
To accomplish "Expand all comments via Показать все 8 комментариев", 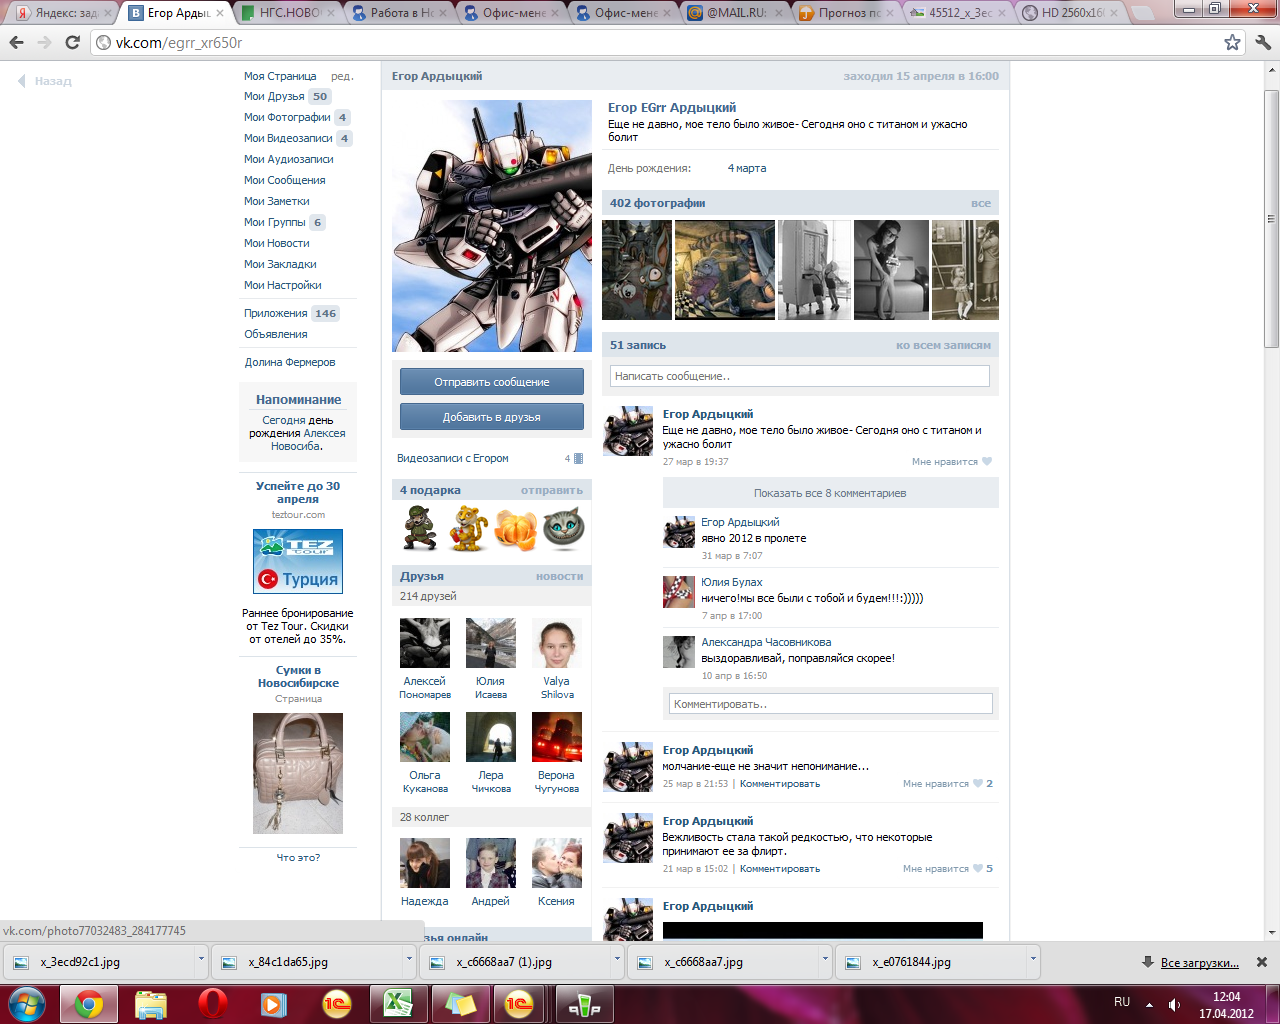I will 830,493.
